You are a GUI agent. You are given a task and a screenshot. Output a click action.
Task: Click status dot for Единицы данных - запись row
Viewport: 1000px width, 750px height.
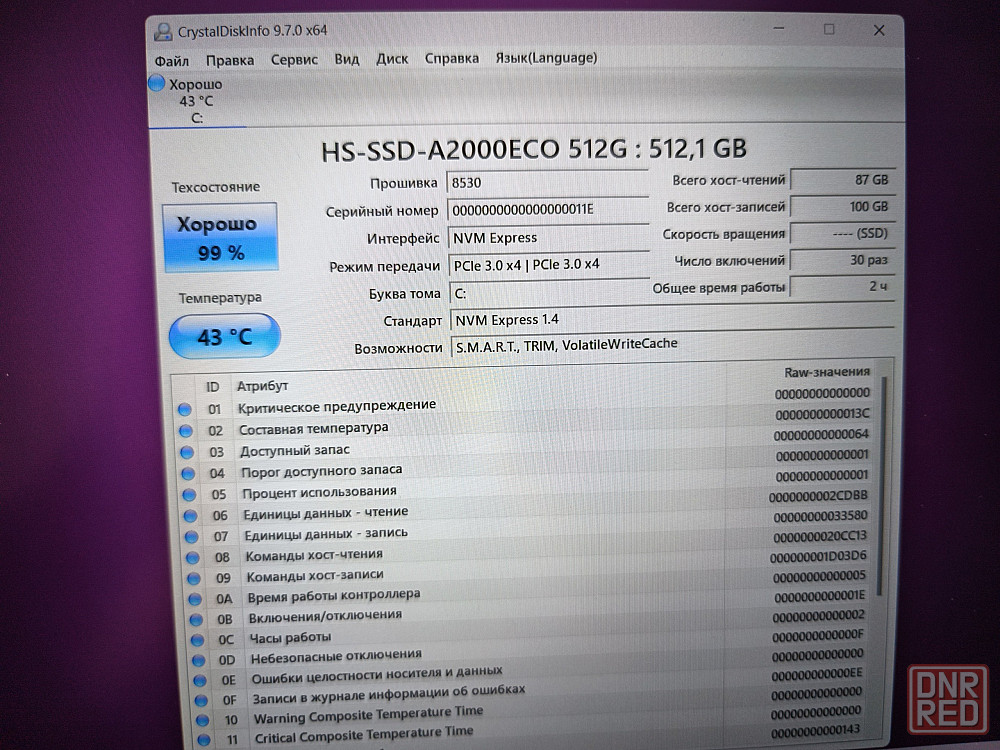pyautogui.click(x=191, y=536)
